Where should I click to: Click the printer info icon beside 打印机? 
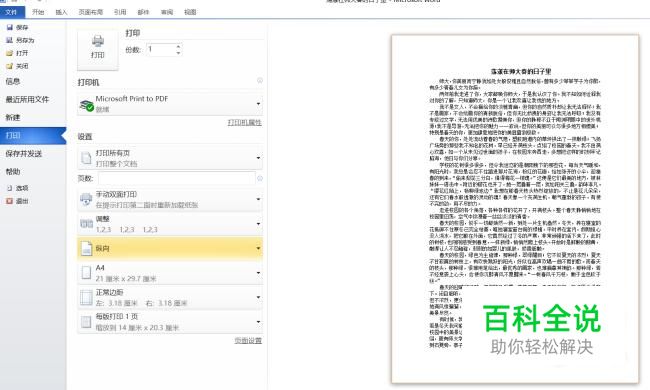[260, 80]
